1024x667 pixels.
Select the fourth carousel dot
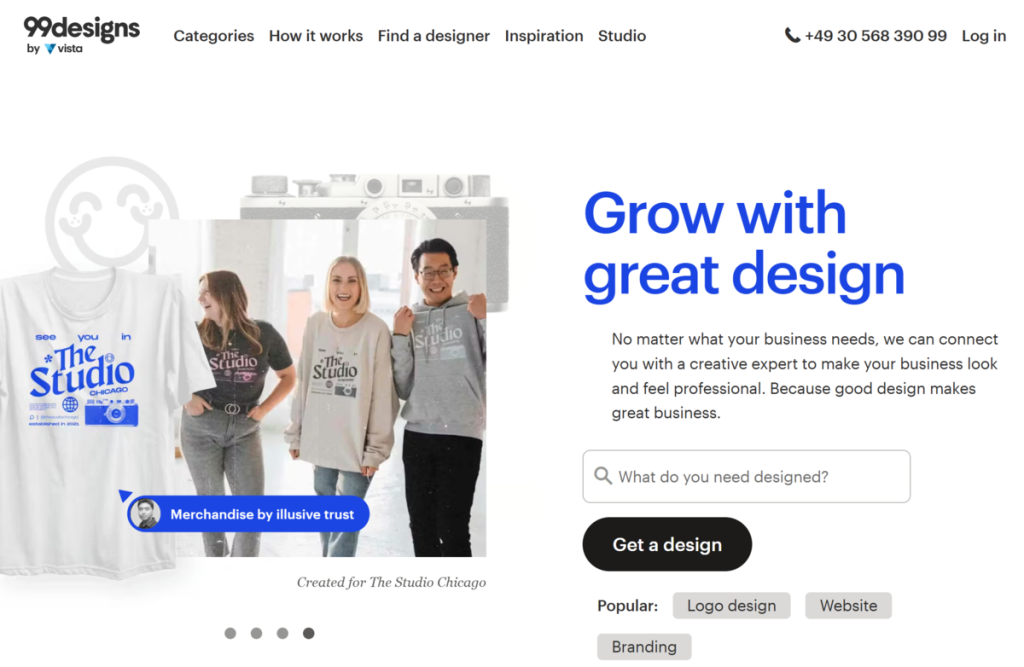308,633
